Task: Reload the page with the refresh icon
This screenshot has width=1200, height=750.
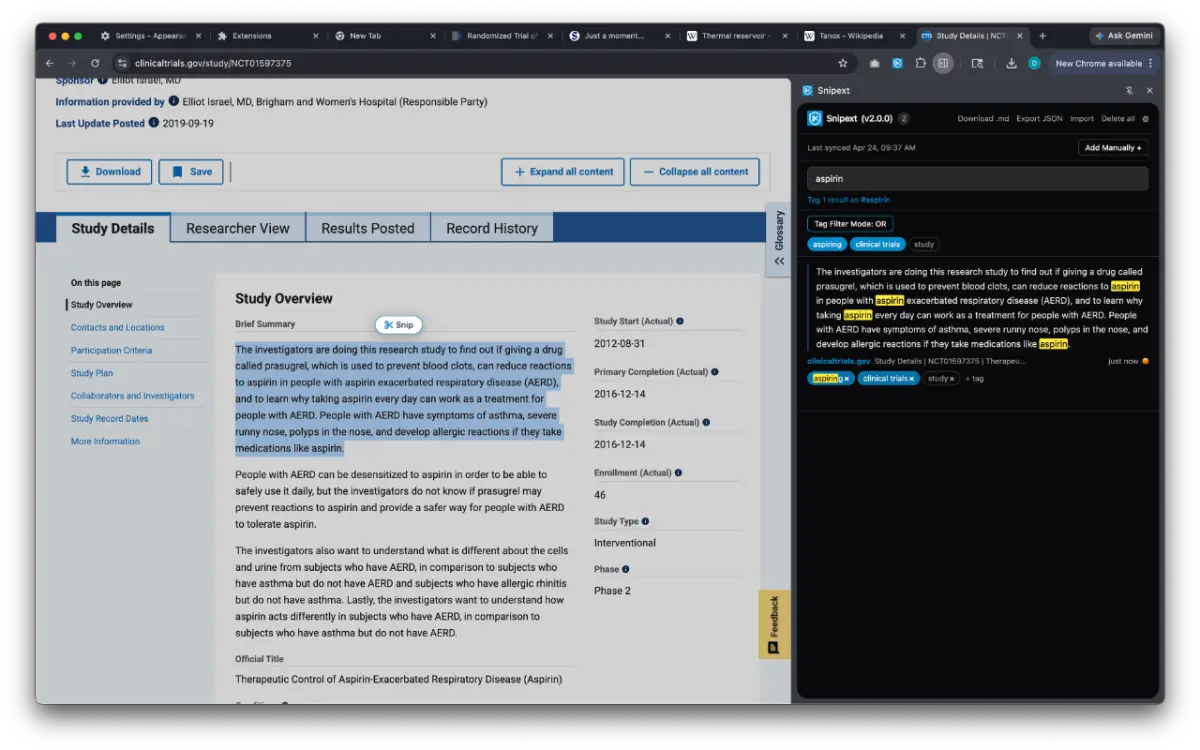Action: tap(95, 63)
